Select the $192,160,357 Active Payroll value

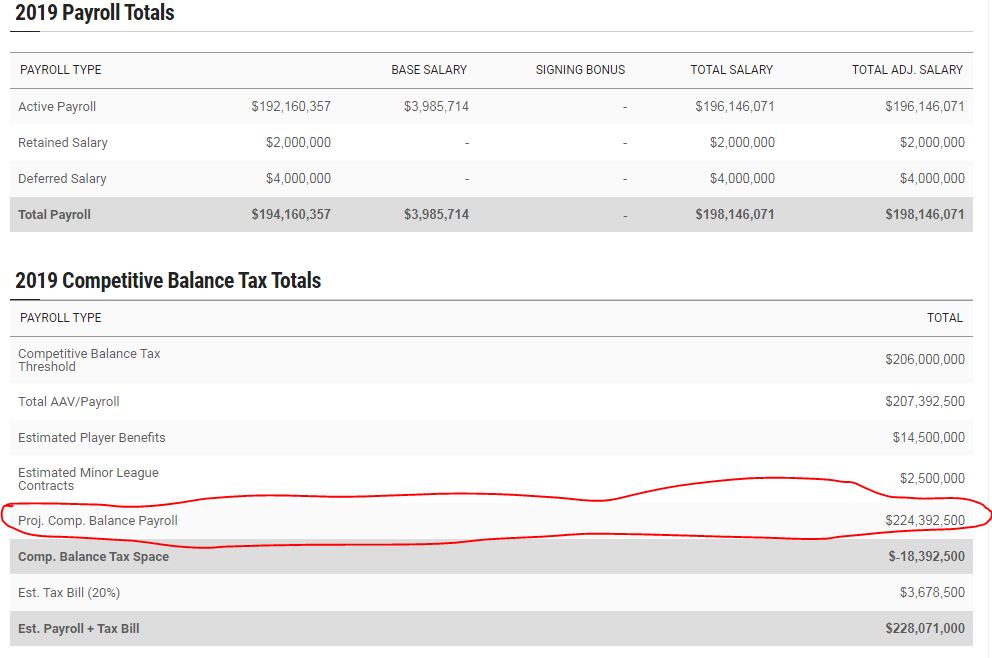point(291,107)
